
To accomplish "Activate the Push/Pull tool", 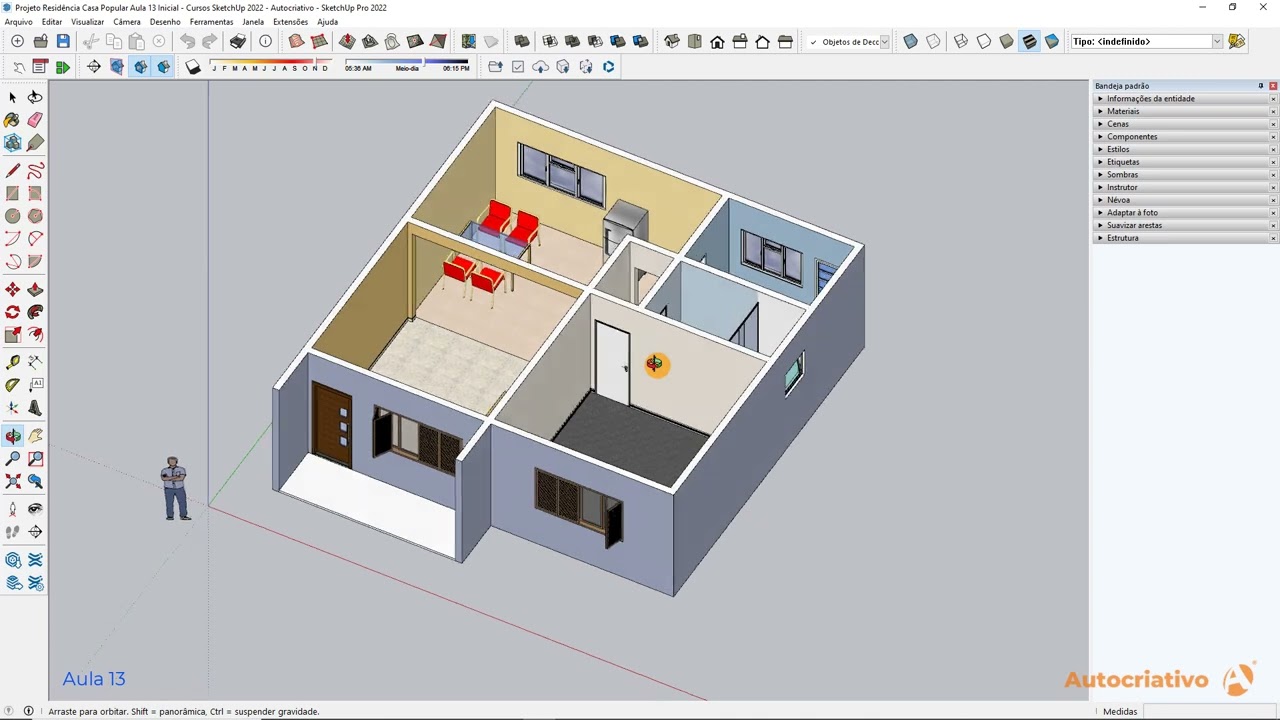I will tap(35, 289).
